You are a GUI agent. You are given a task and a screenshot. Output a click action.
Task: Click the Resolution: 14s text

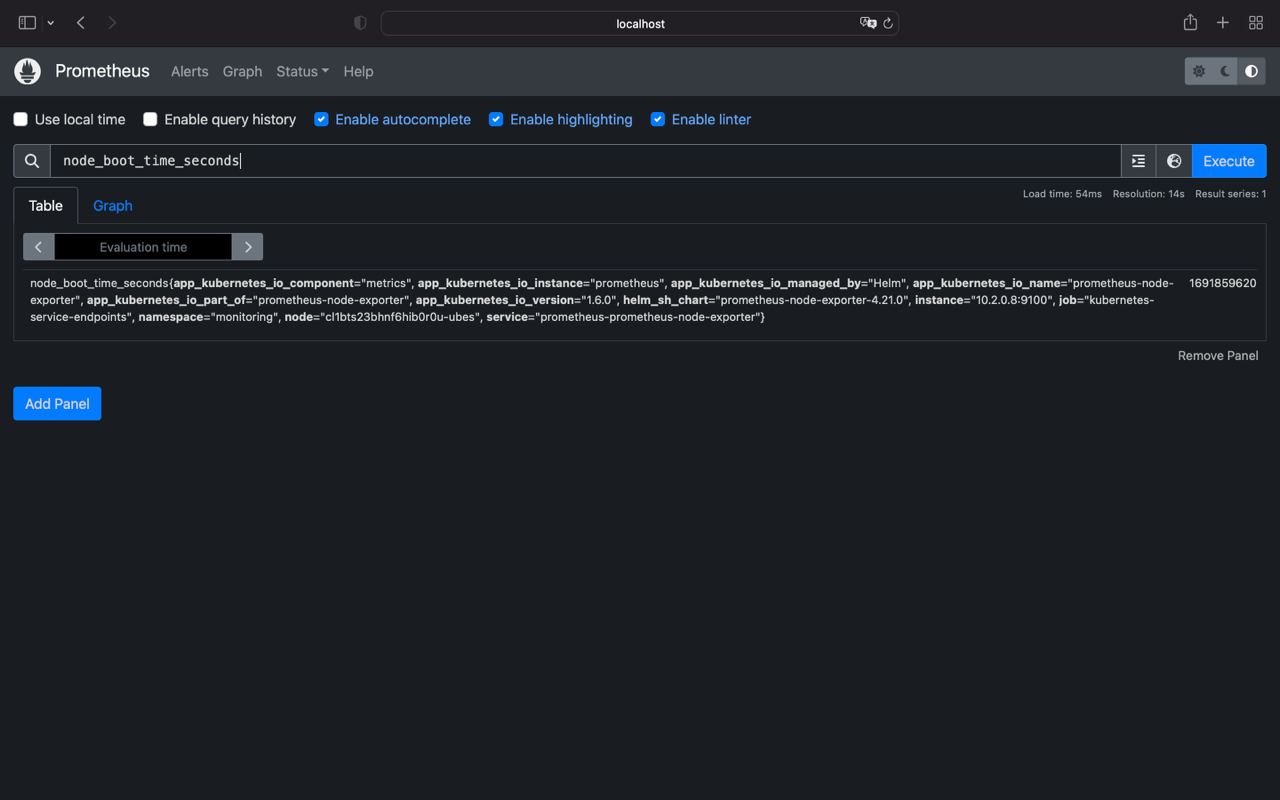(1148, 194)
